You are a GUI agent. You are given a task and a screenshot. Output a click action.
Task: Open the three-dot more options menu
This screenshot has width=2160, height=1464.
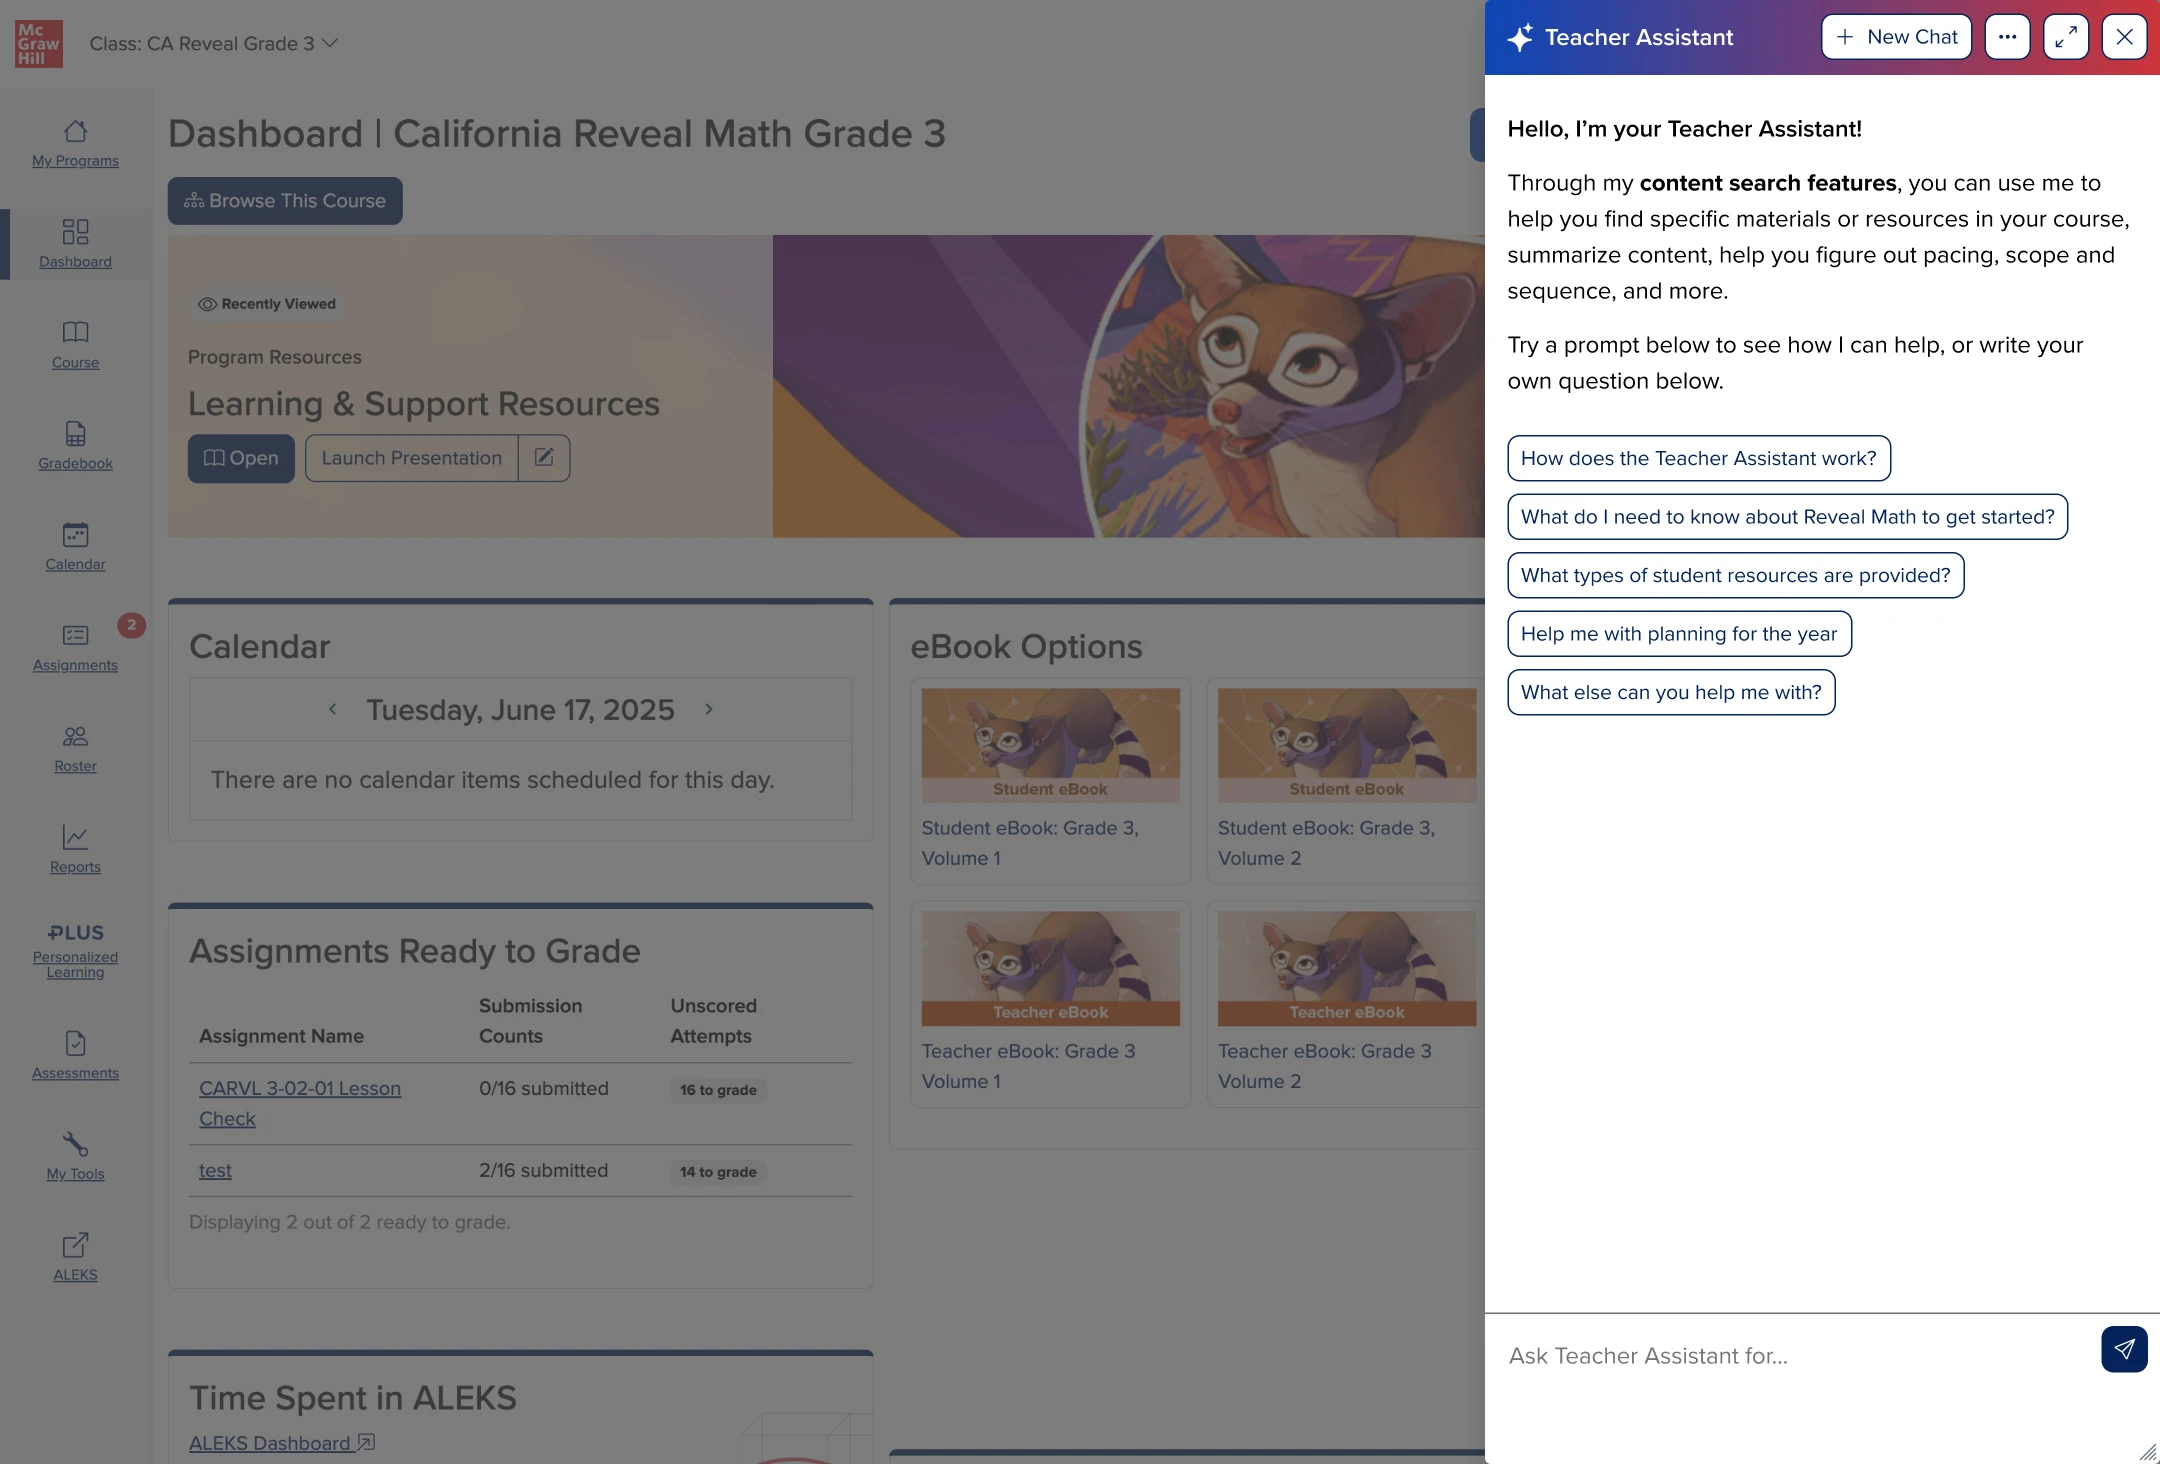tap(2007, 37)
